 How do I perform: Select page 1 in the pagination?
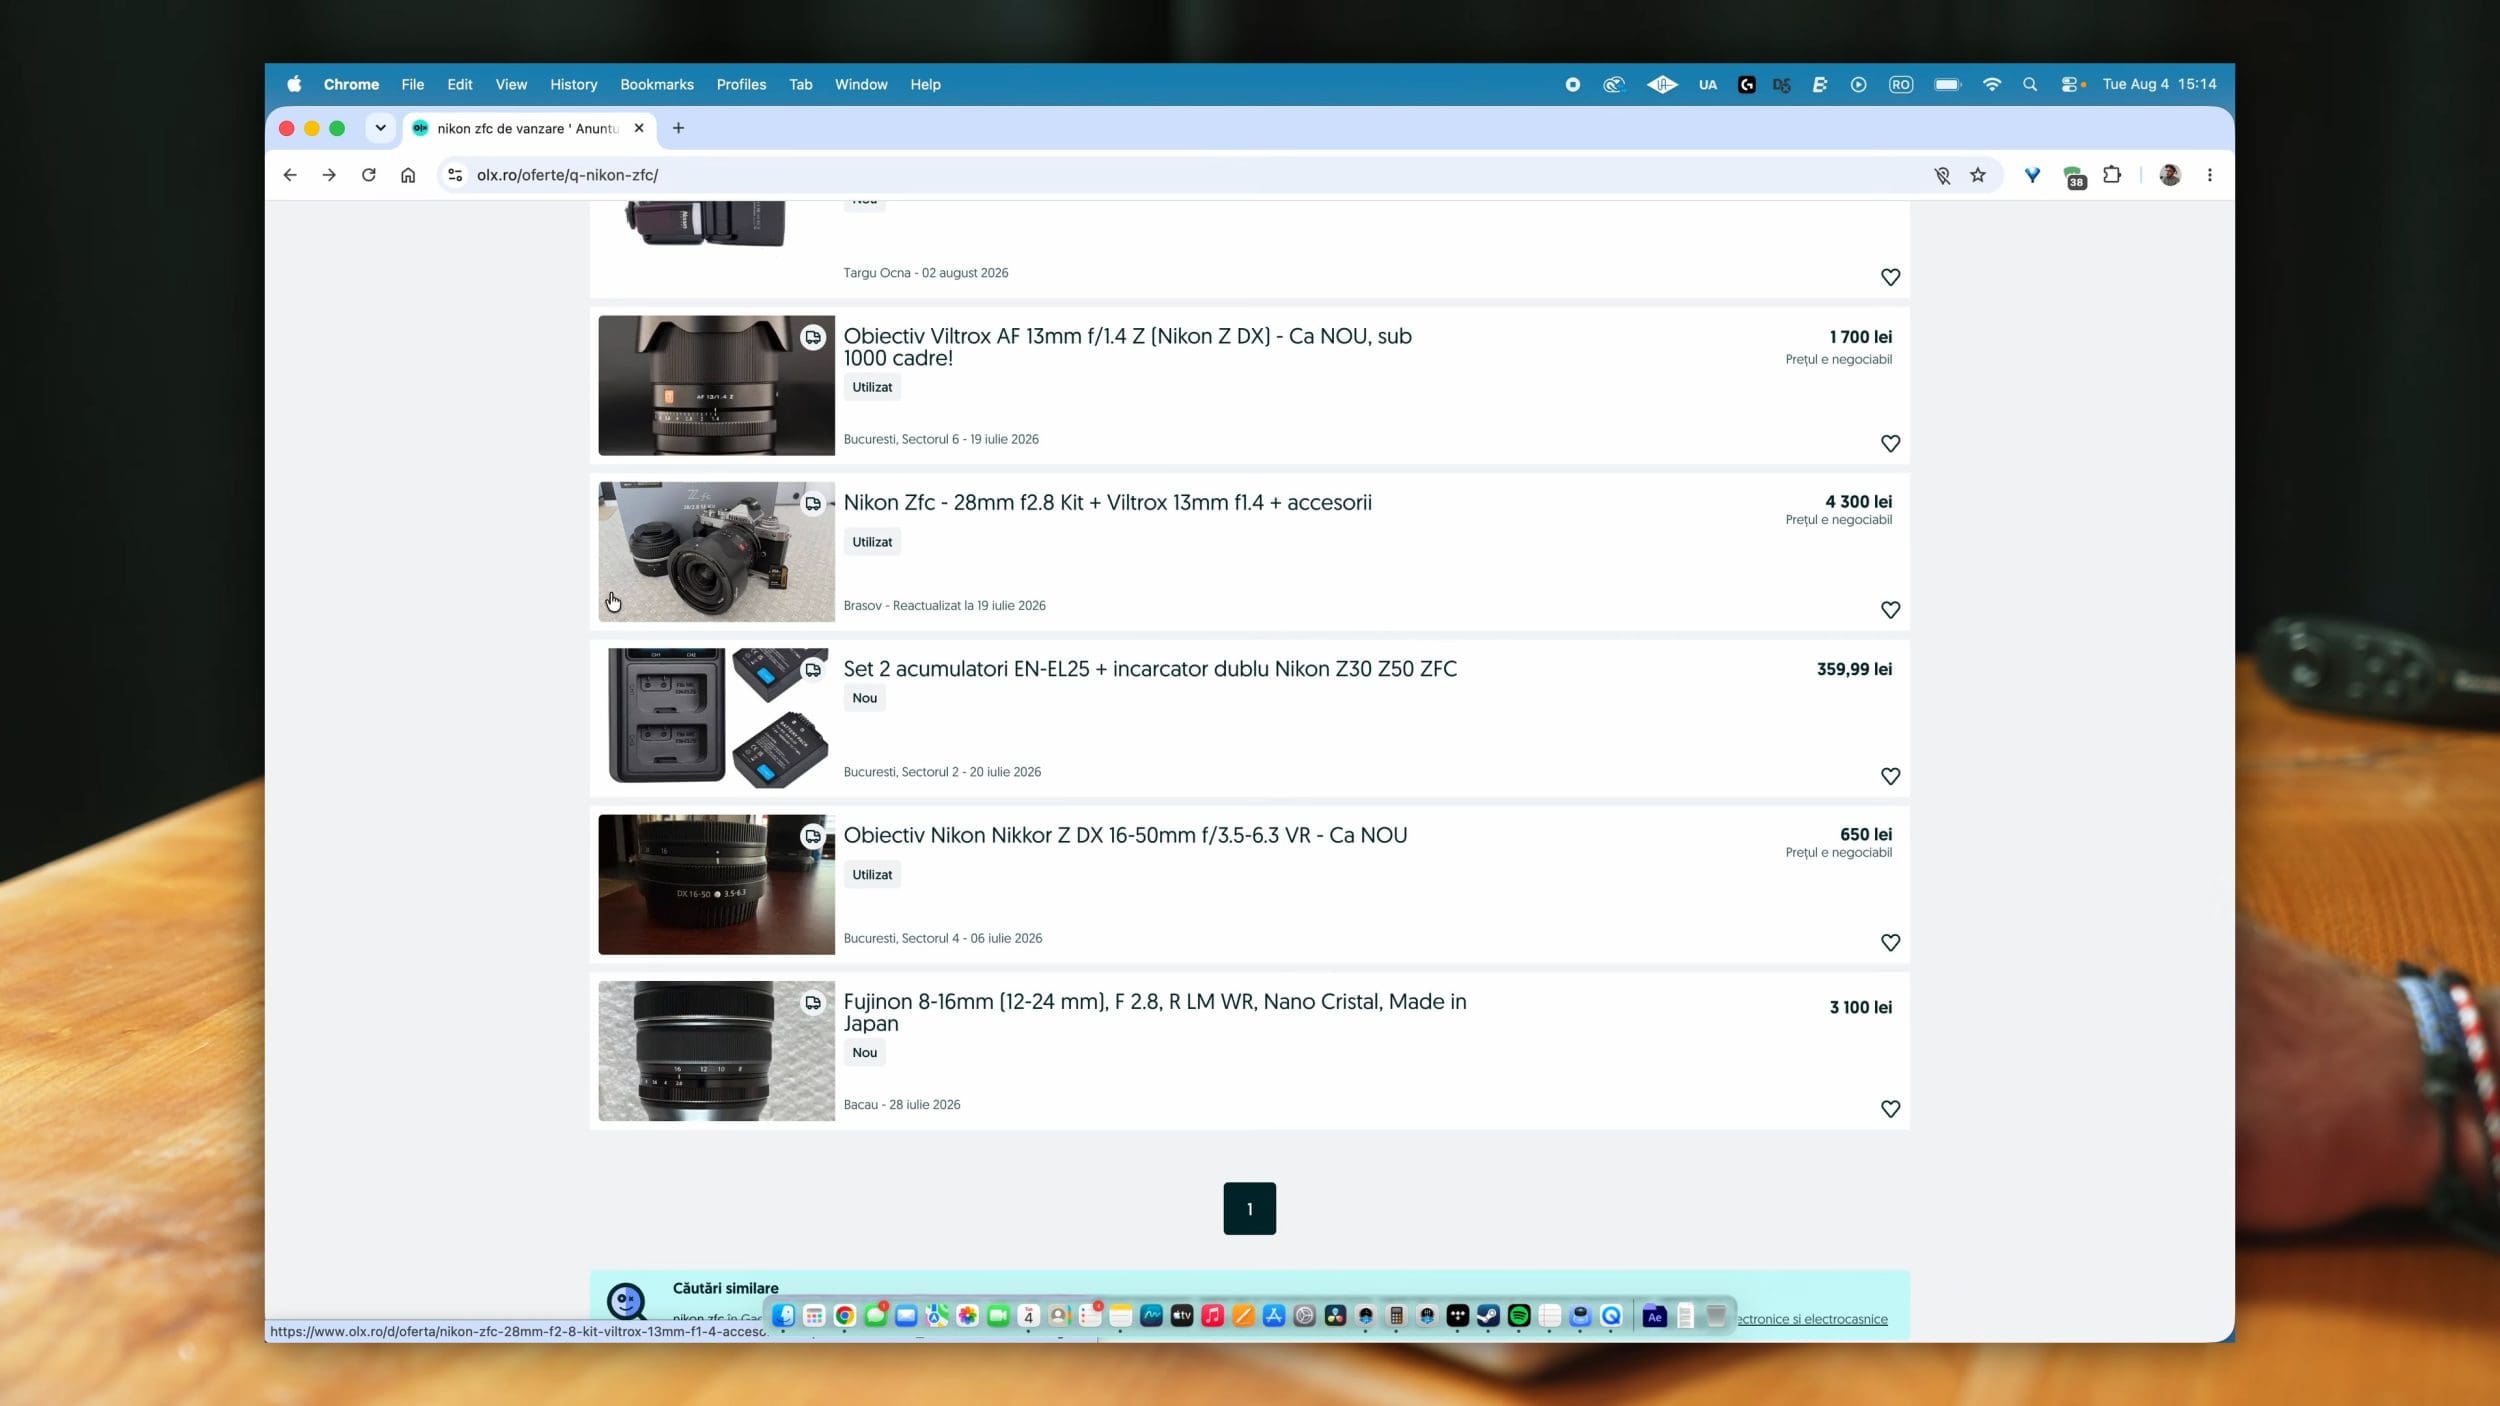click(1249, 1208)
